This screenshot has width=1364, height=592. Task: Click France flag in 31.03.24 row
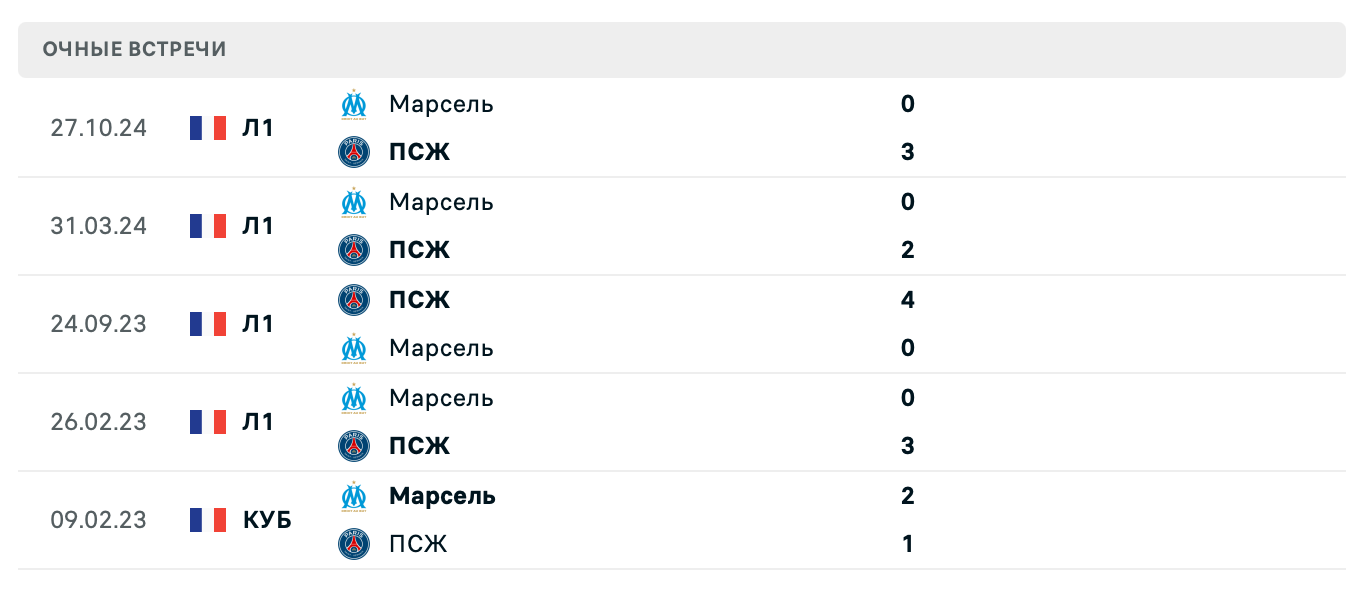[x=208, y=226]
